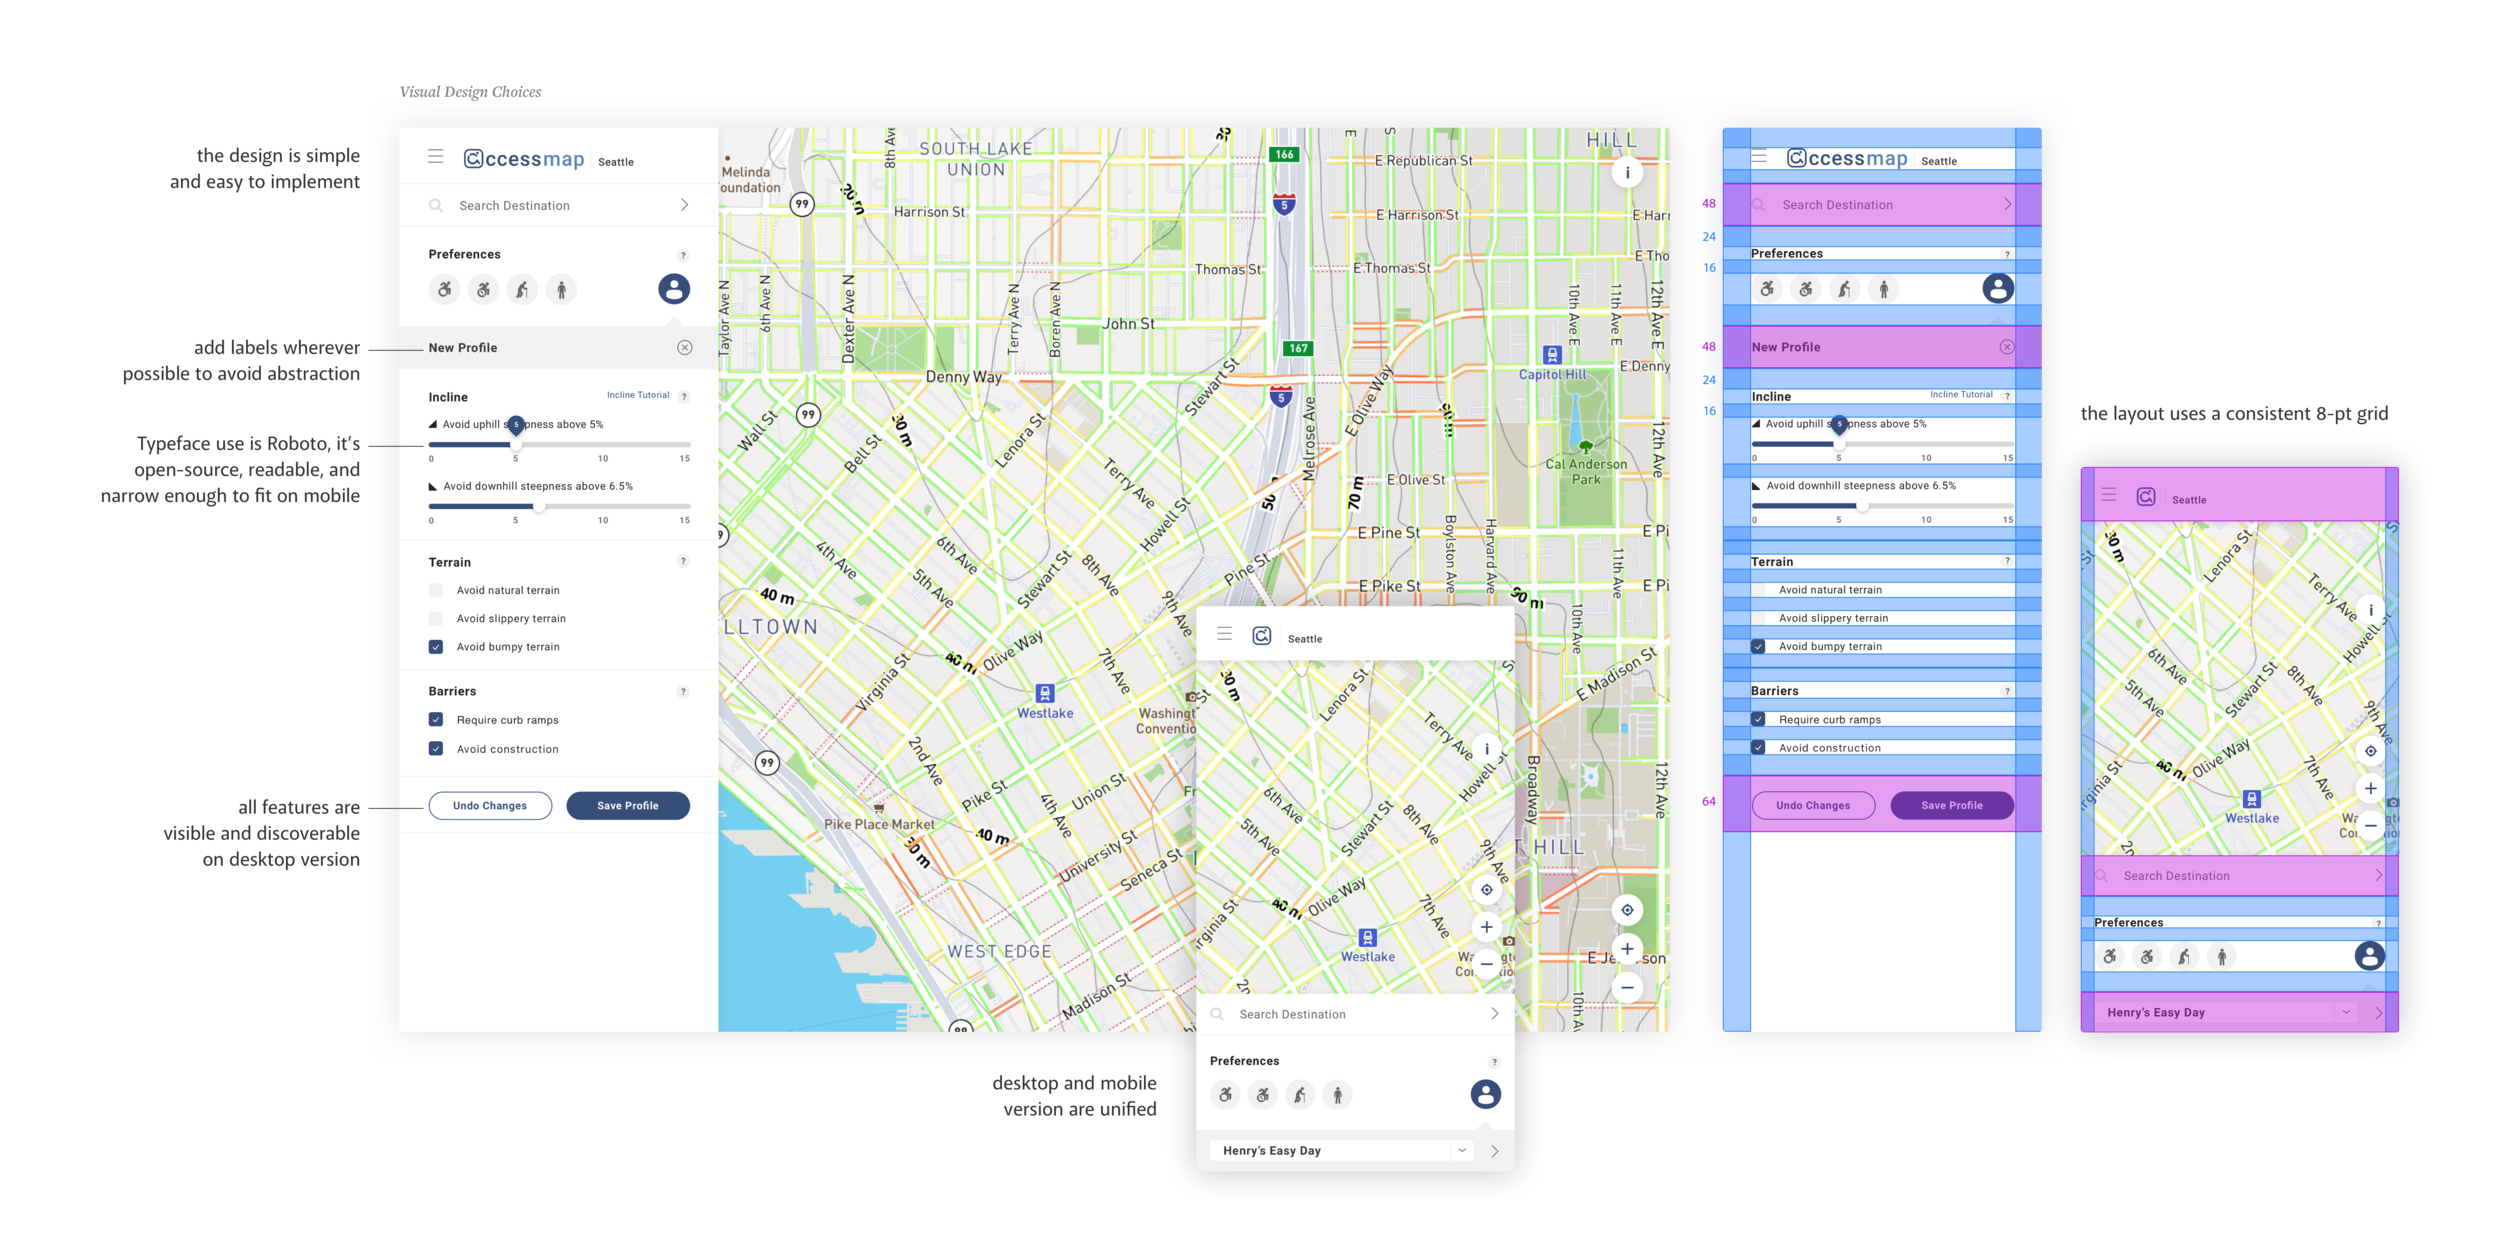The image size is (2500, 1253).
Task: Check Avoid natural terrain in left desktop panel
Action: tap(436, 591)
